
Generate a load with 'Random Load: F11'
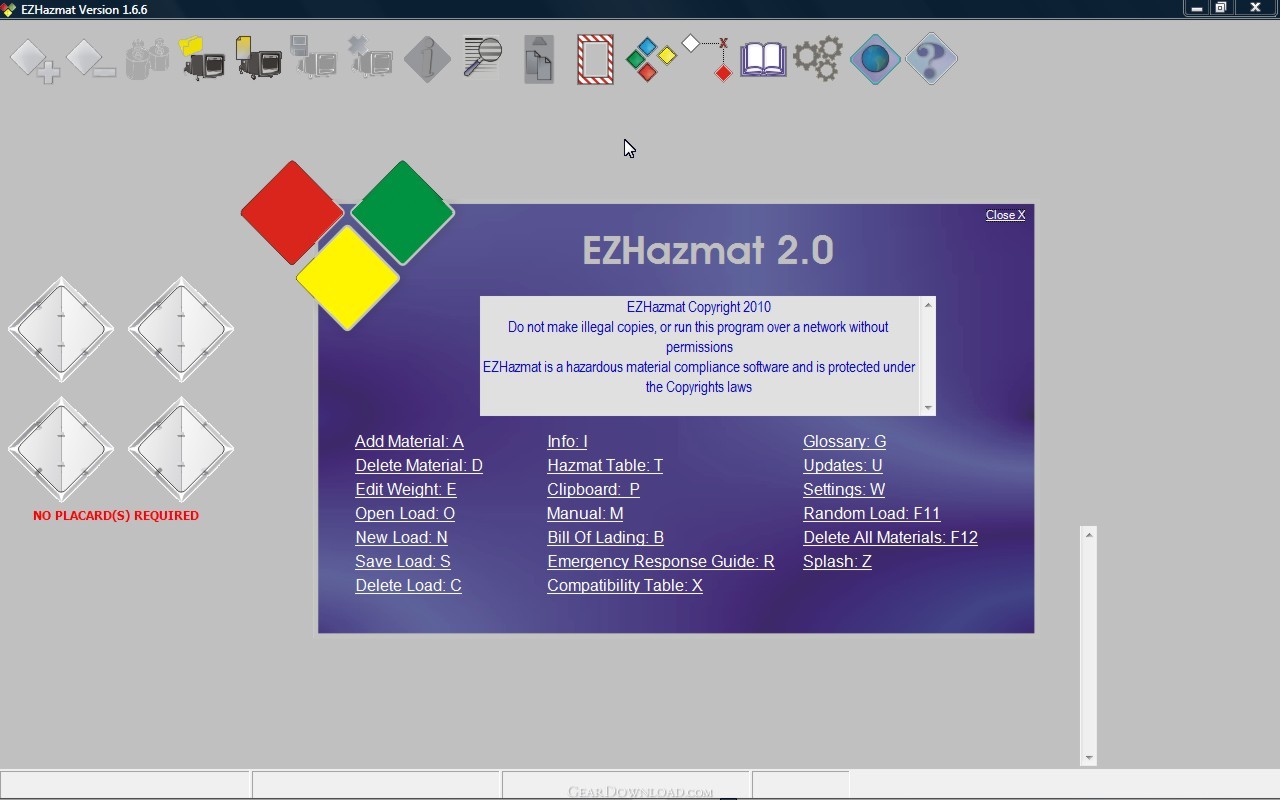[x=872, y=513]
